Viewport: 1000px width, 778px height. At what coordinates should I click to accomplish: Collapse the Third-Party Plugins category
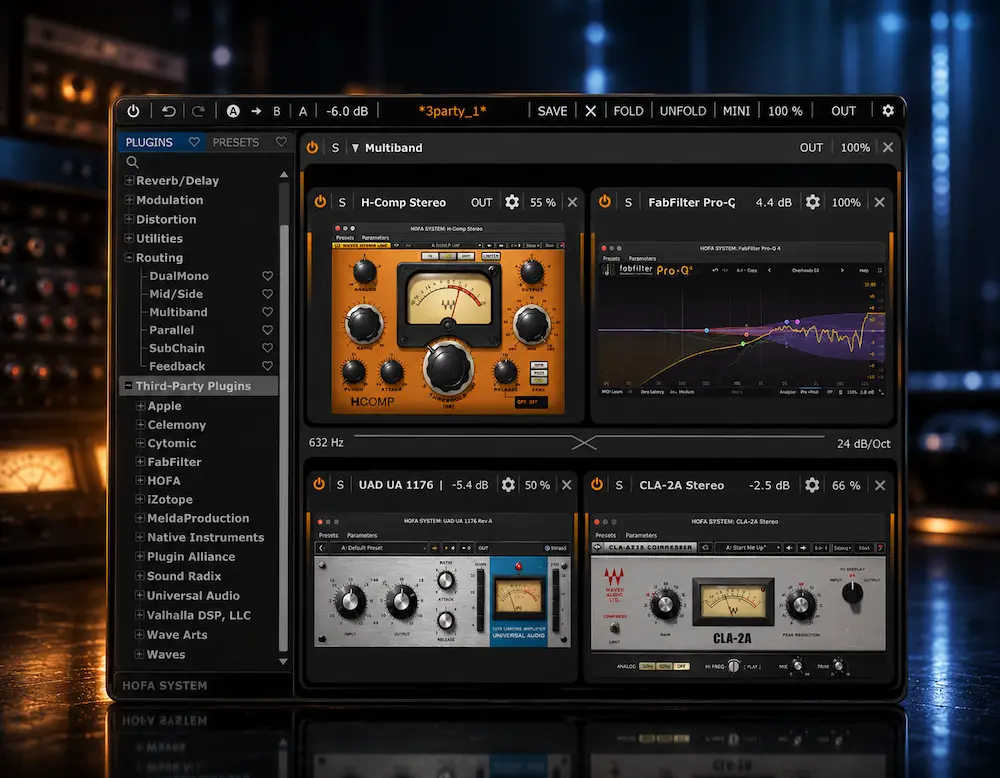pos(128,385)
